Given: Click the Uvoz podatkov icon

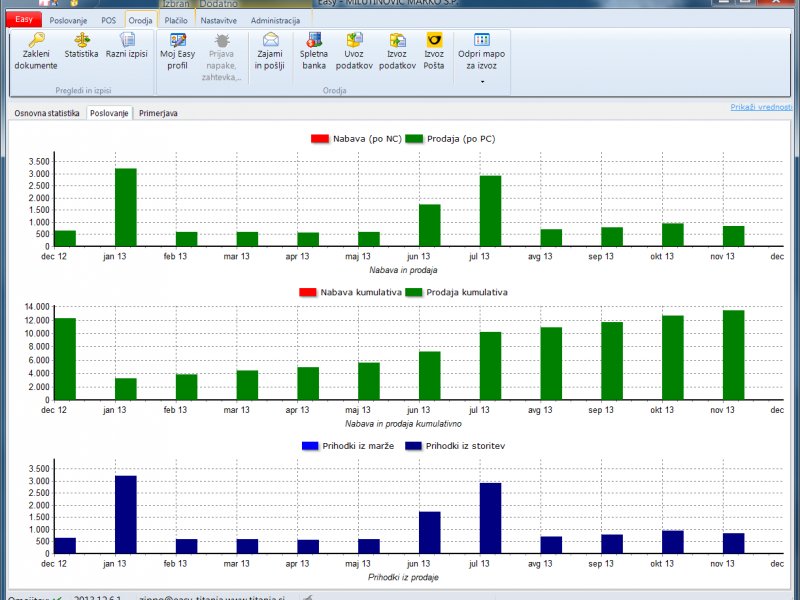Looking at the screenshot, I should [x=354, y=41].
